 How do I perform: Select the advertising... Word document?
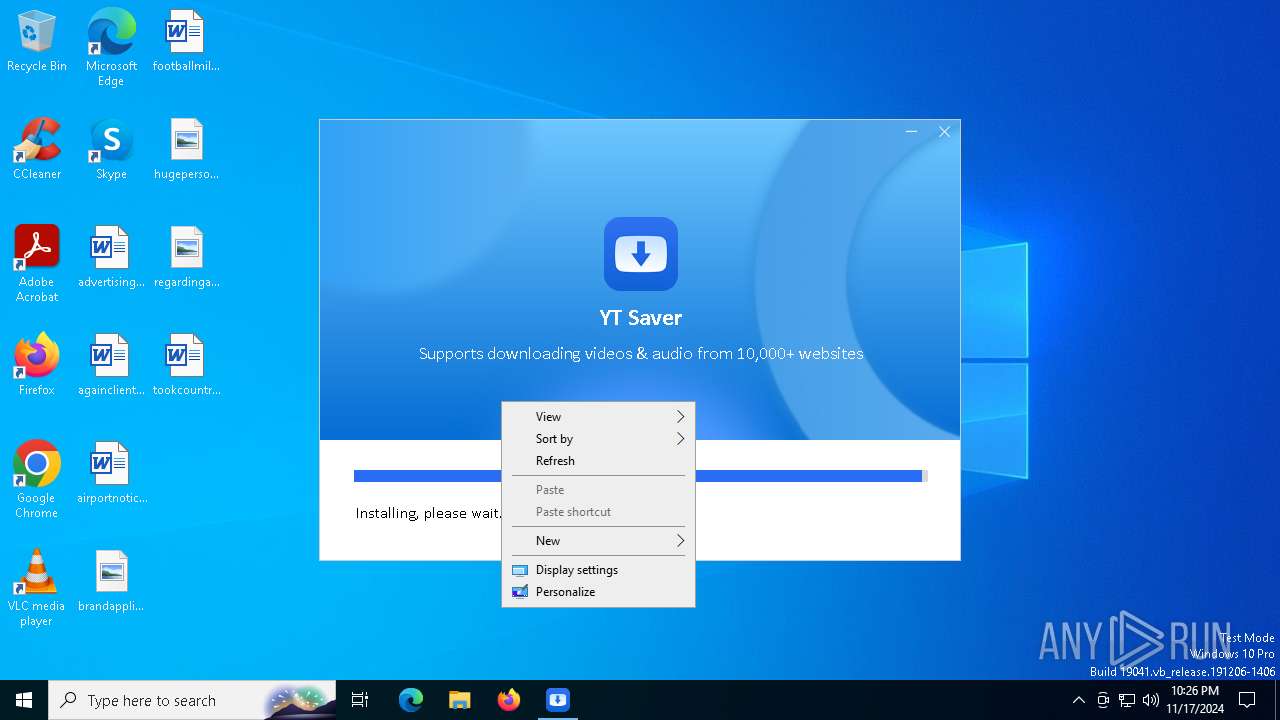coord(111,258)
